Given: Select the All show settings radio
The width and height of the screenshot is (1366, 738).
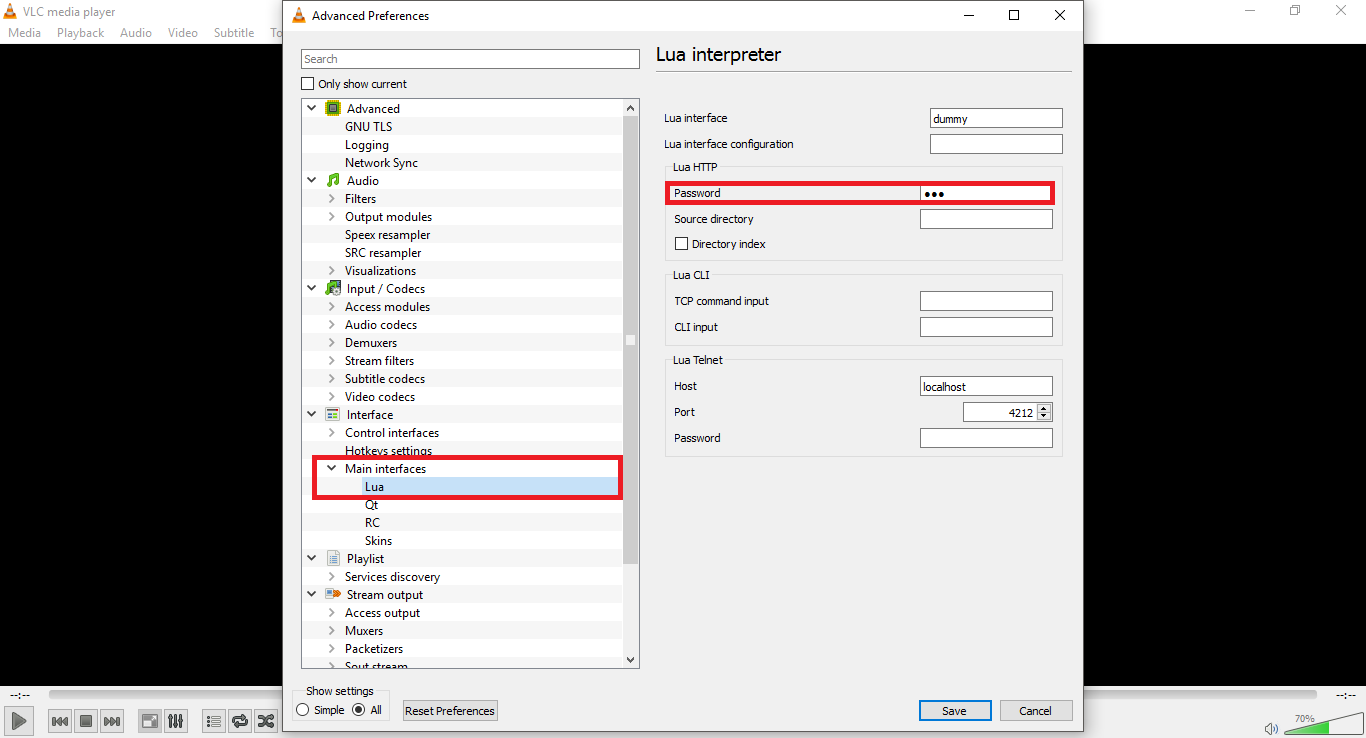Looking at the screenshot, I should click(359, 710).
